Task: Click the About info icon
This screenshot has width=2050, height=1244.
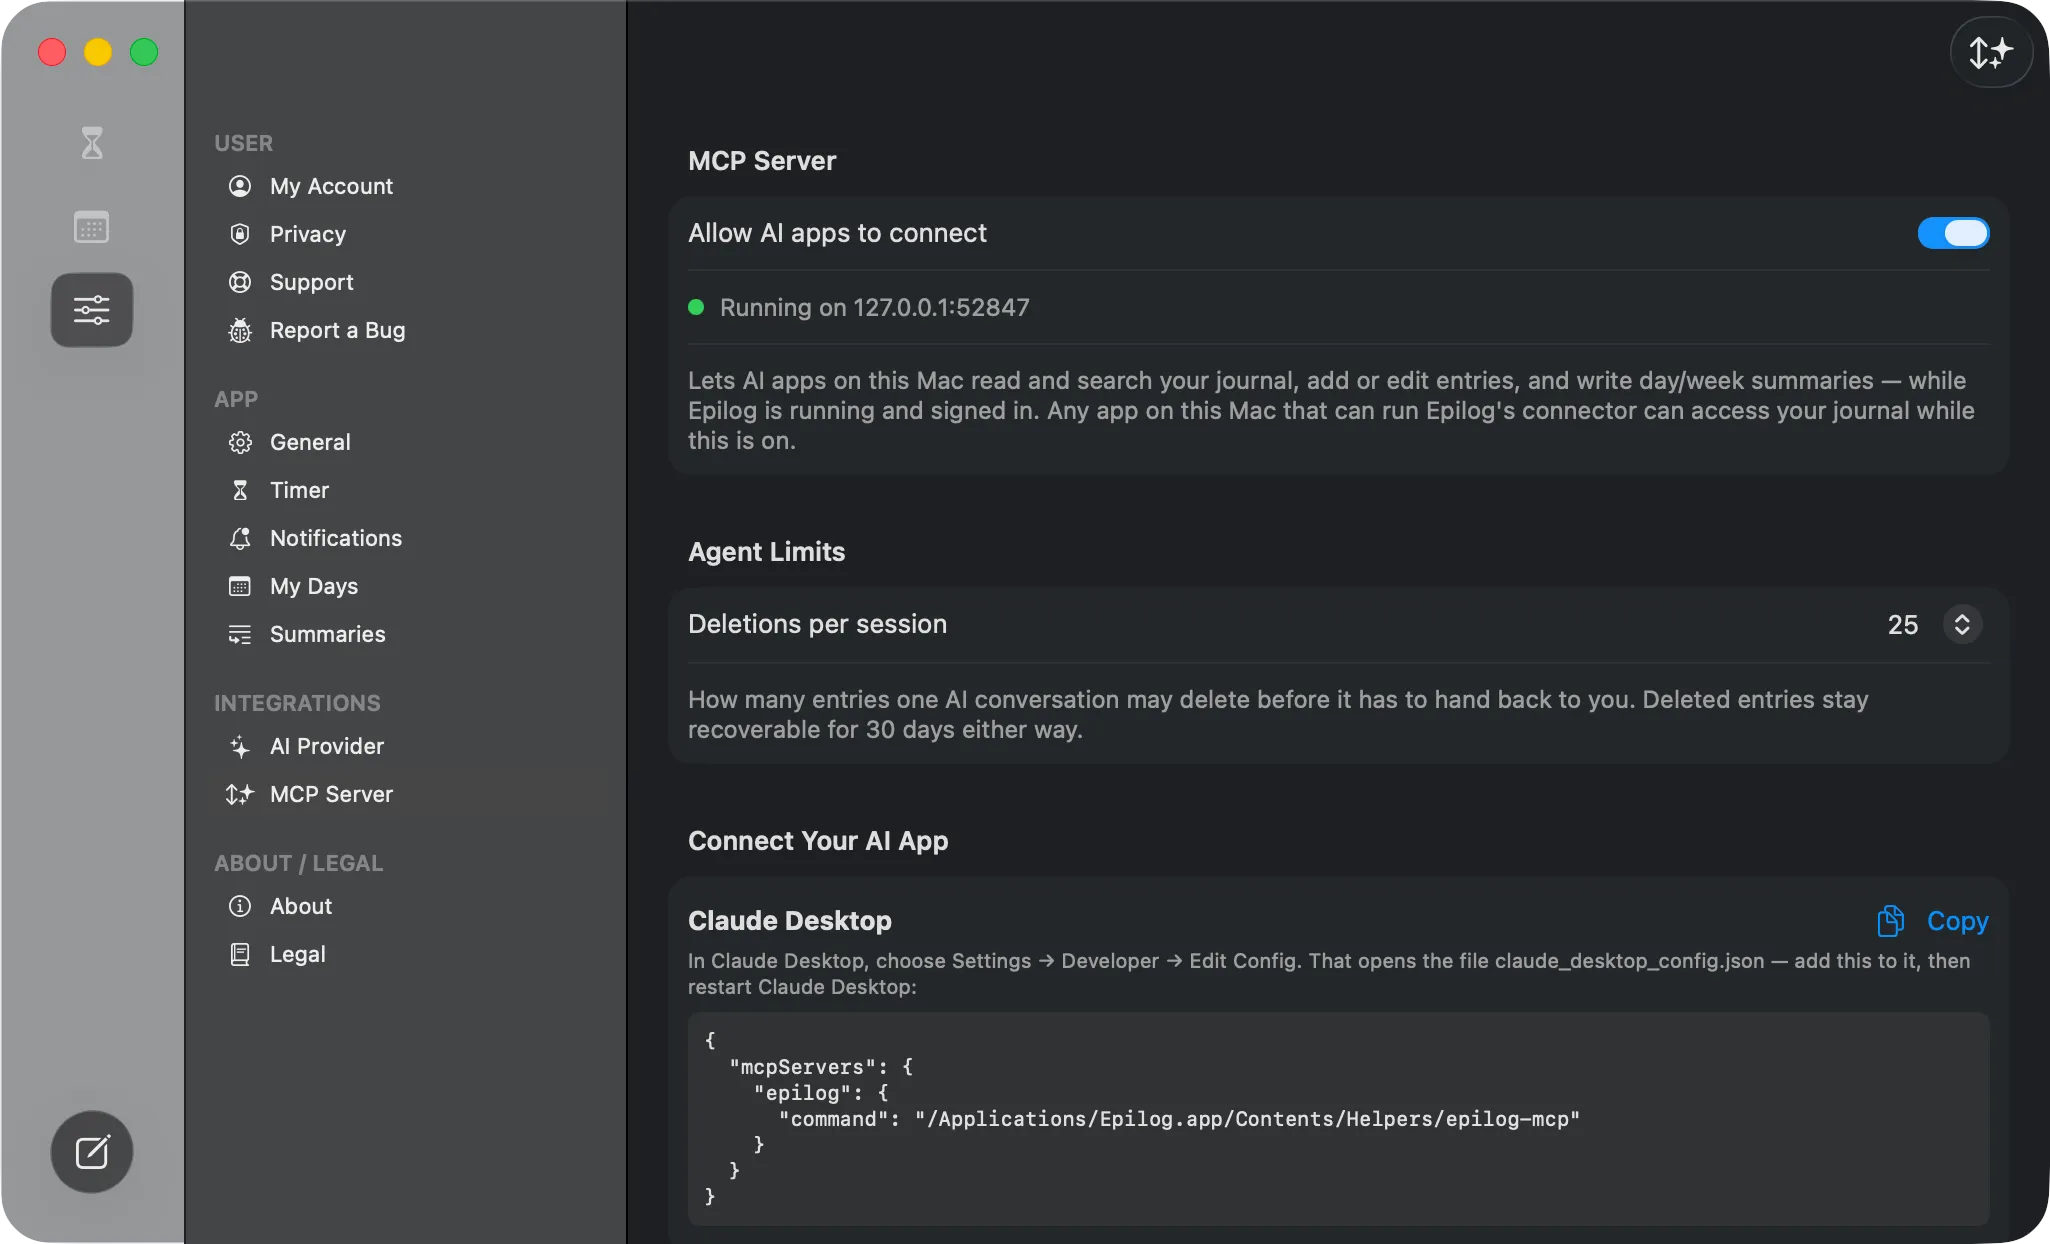Action: click(x=240, y=906)
